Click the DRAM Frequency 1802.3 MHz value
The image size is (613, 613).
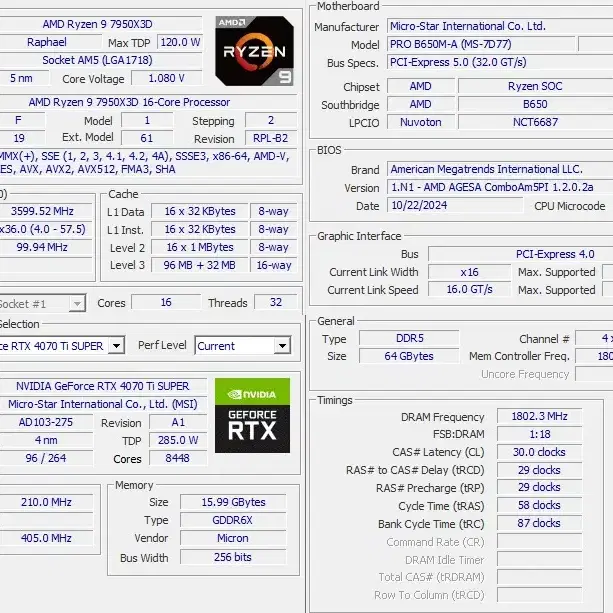[x=540, y=416]
